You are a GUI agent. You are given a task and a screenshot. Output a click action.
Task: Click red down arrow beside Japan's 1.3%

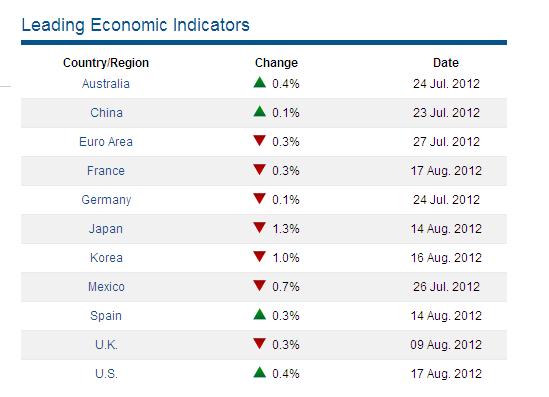(x=259, y=228)
